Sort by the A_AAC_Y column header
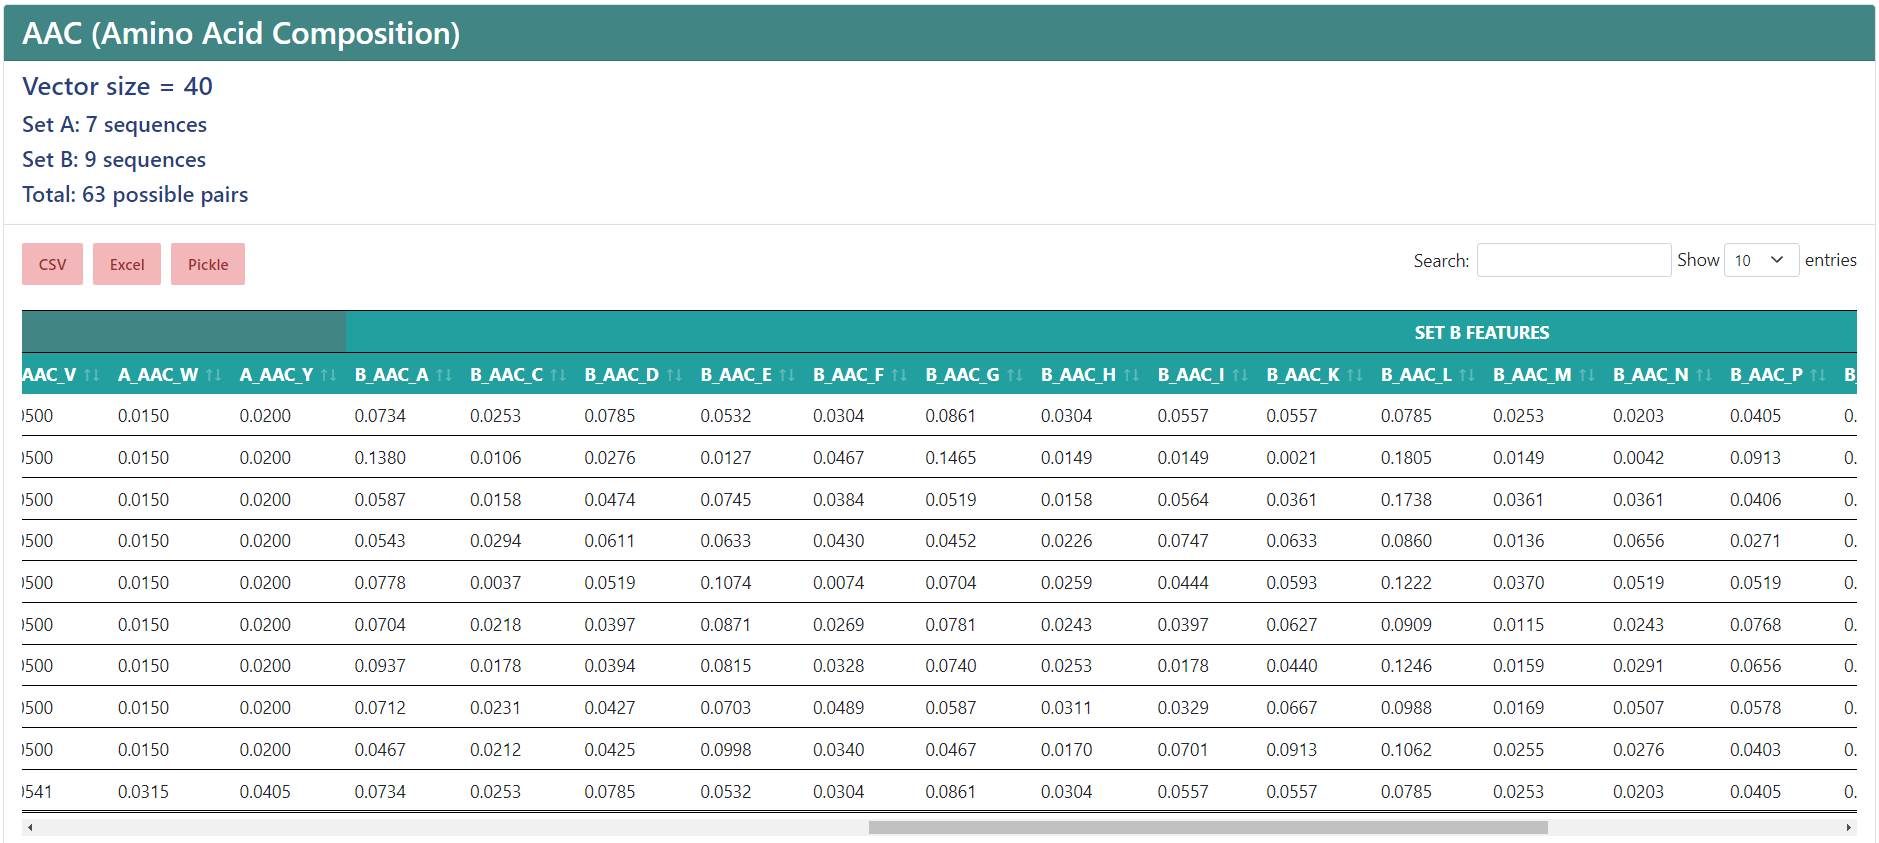The height and width of the screenshot is (843, 1879). (x=276, y=375)
